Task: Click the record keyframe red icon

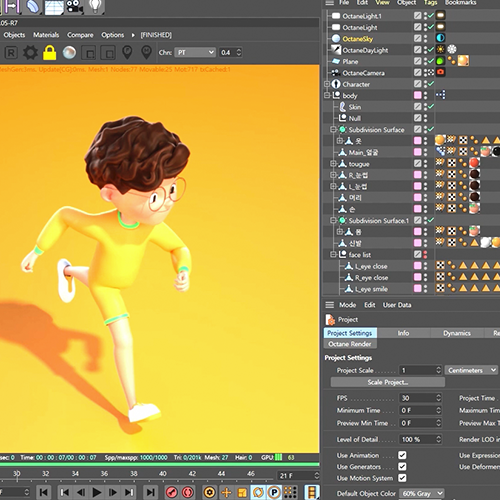Action: (x=172, y=492)
